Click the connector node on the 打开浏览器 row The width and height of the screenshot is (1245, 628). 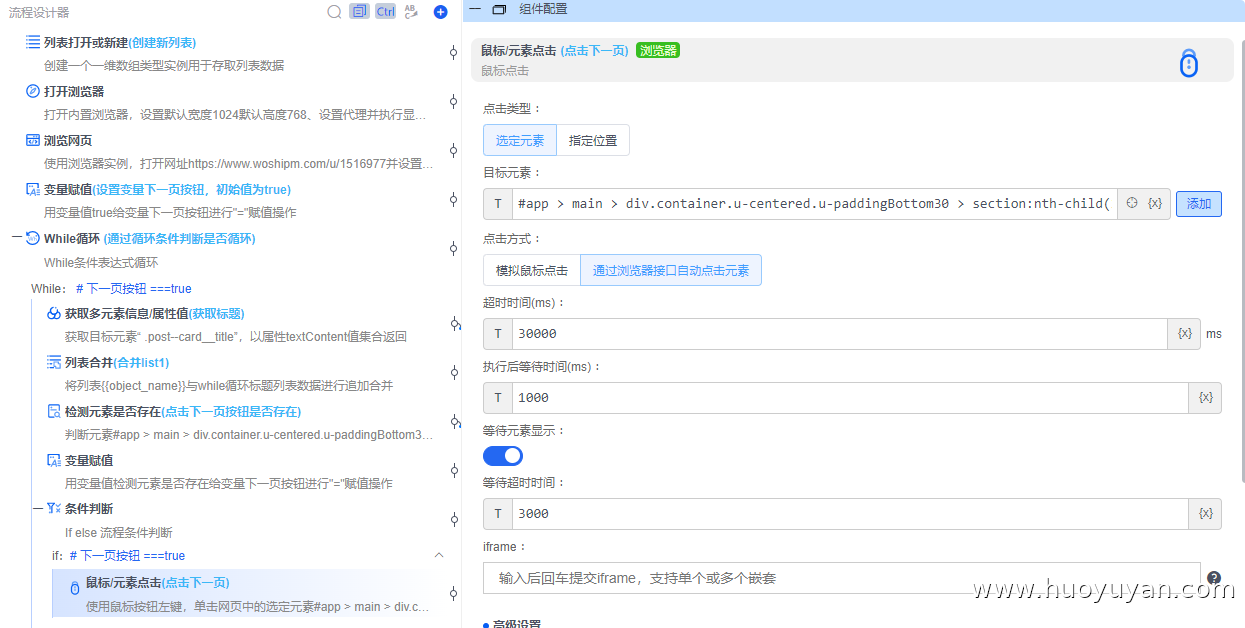pyautogui.click(x=454, y=101)
